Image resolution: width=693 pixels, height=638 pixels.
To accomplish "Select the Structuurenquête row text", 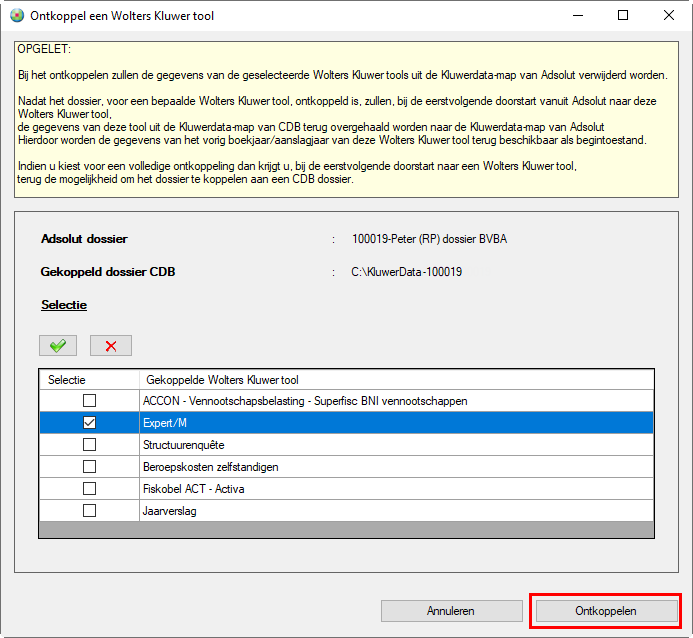I will 186,445.
